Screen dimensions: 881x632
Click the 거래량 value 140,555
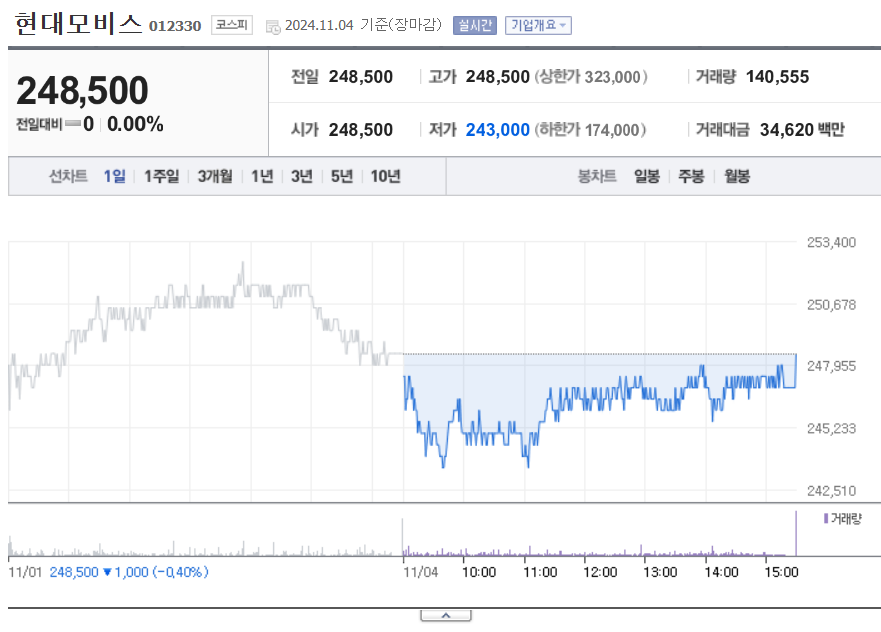[x=778, y=76]
